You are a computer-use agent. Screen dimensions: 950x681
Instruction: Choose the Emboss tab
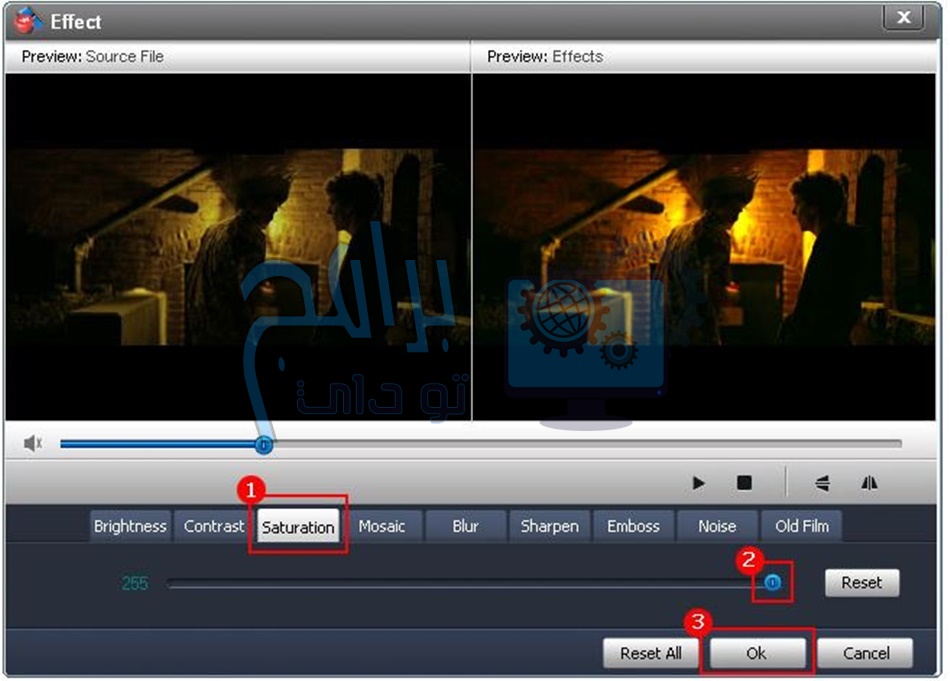tap(633, 526)
